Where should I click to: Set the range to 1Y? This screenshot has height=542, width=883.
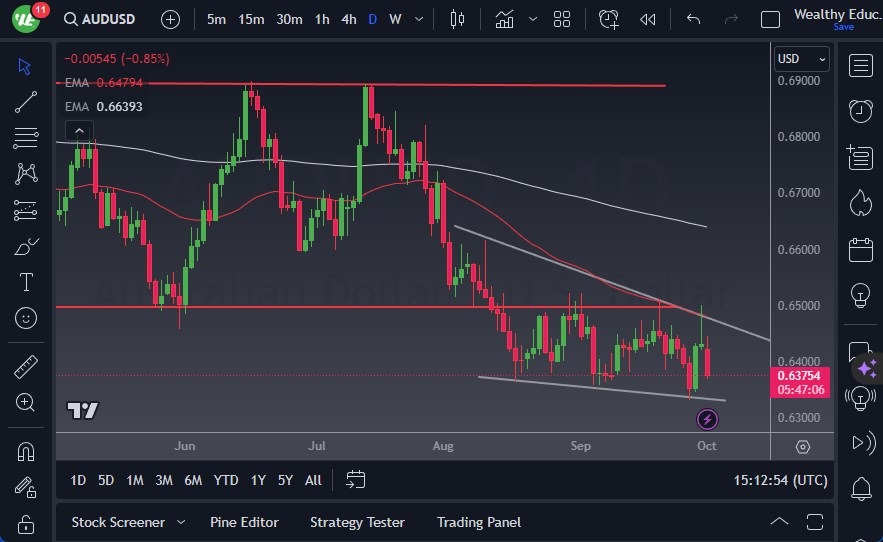tap(258, 480)
